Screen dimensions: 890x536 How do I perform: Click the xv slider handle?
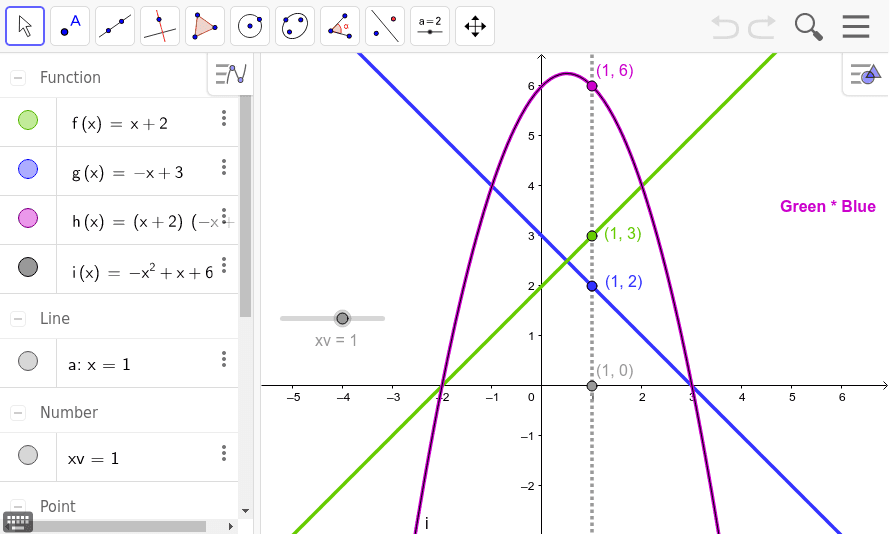pos(342,319)
